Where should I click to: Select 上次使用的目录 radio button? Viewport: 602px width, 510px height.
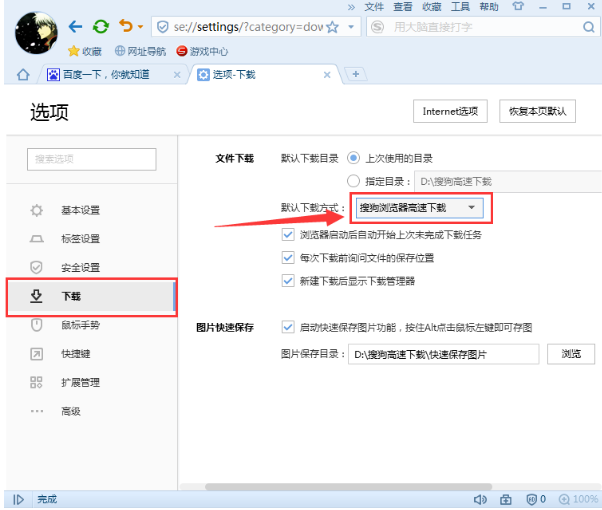353,158
